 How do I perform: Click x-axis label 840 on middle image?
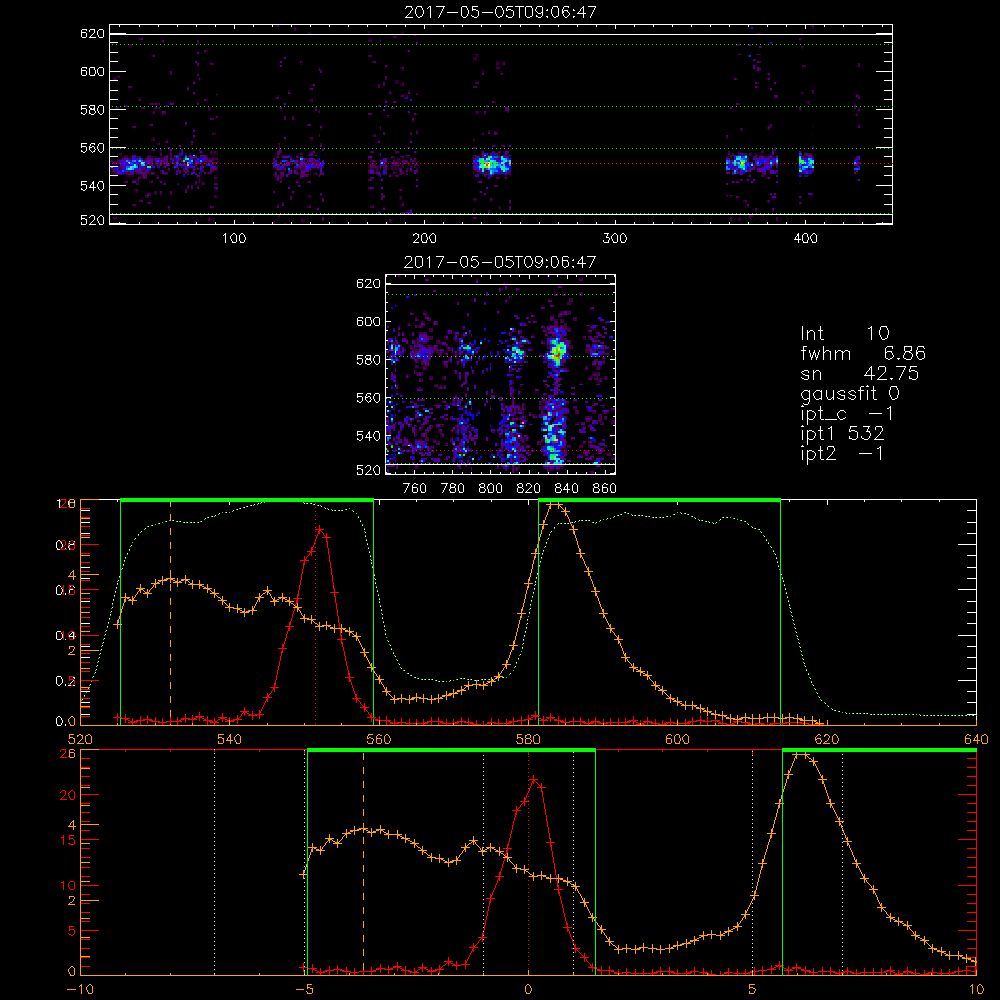(566, 489)
